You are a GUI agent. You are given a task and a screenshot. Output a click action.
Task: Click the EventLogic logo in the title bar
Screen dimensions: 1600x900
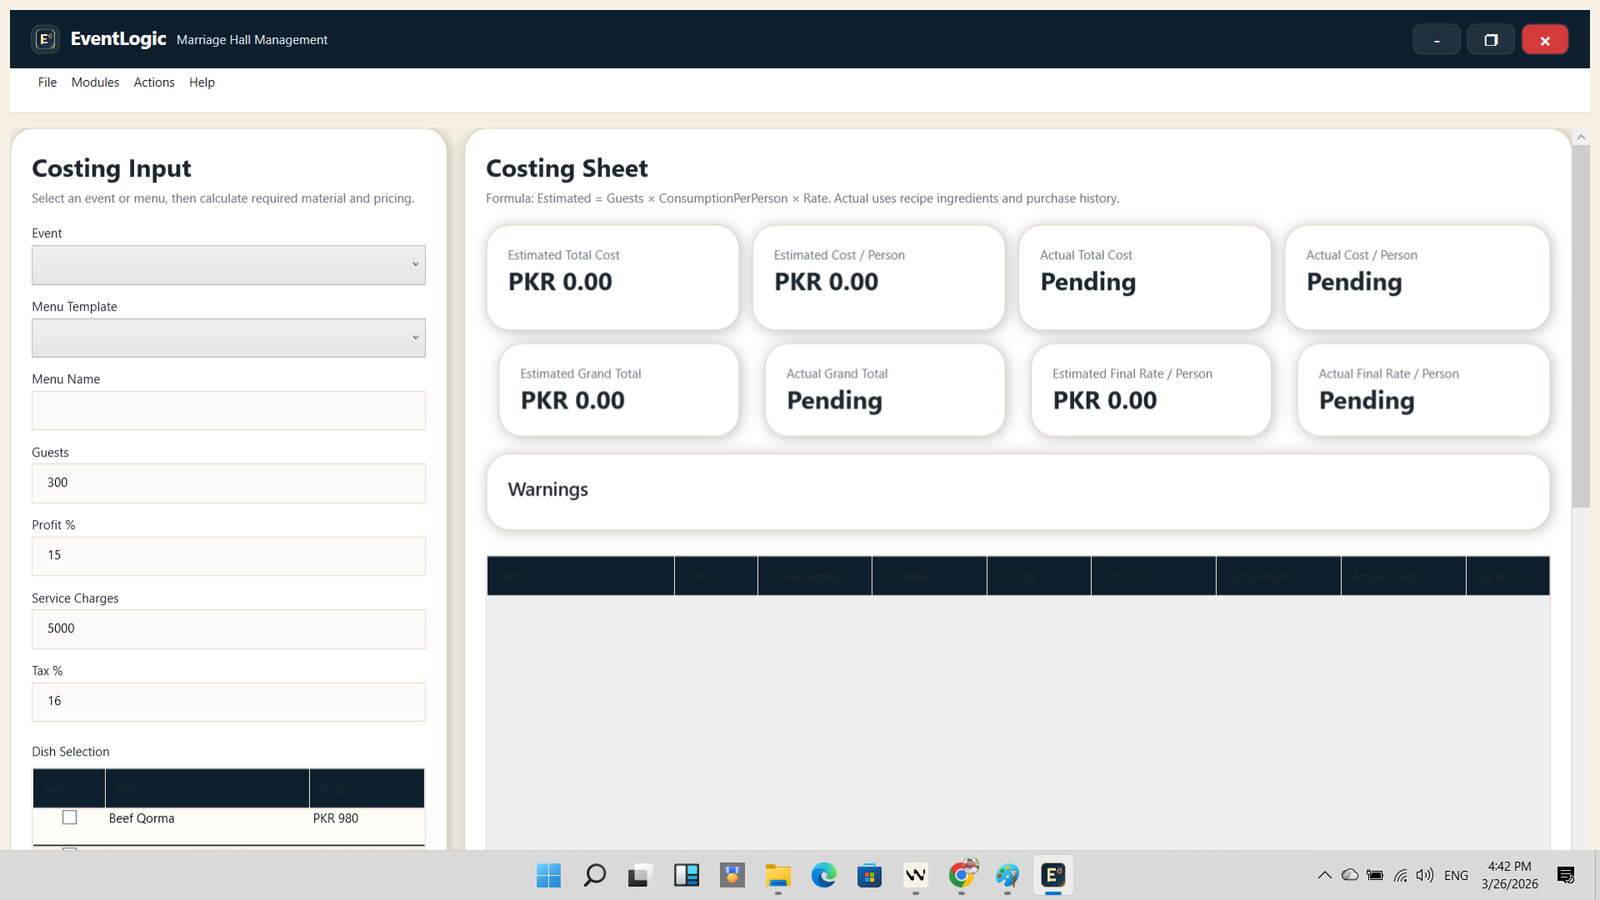click(45, 38)
